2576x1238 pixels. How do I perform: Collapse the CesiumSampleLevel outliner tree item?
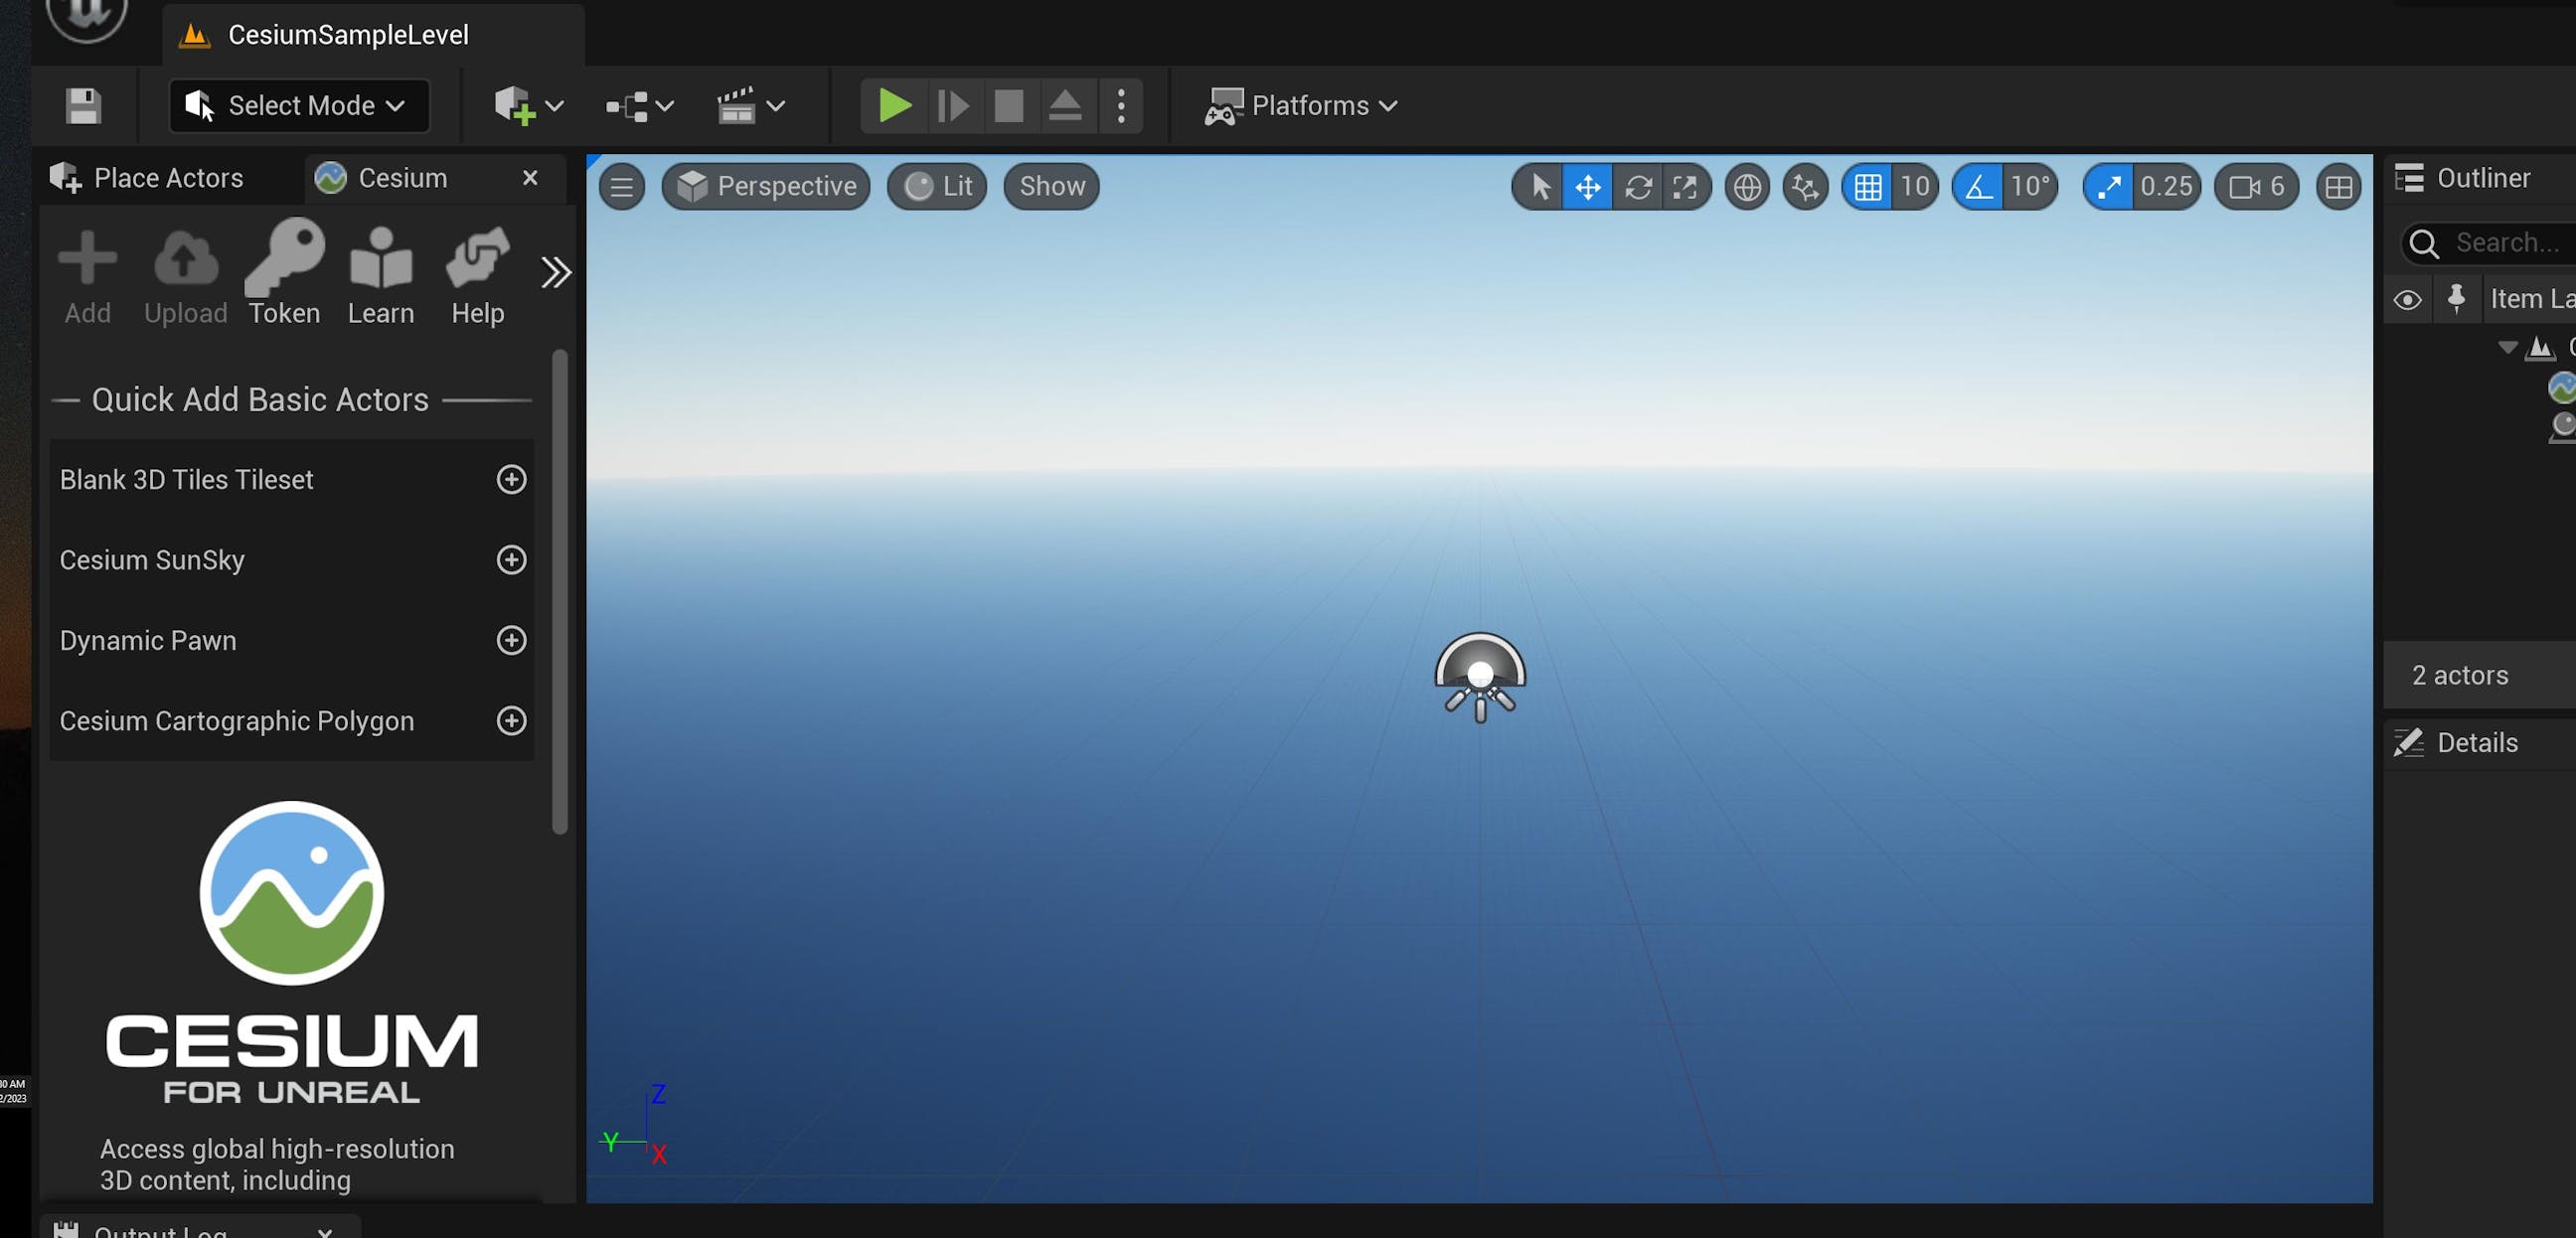click(2509, 348)
